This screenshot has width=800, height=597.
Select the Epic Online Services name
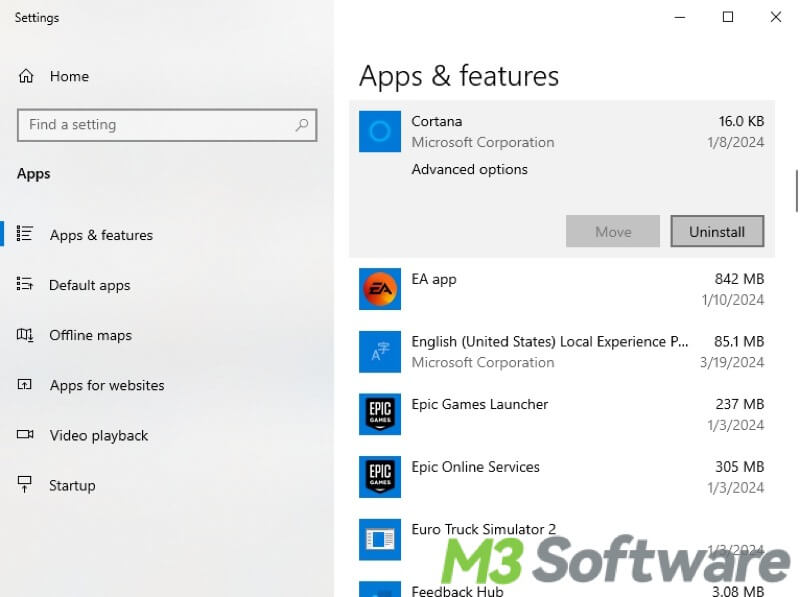[x=476, y=467]
